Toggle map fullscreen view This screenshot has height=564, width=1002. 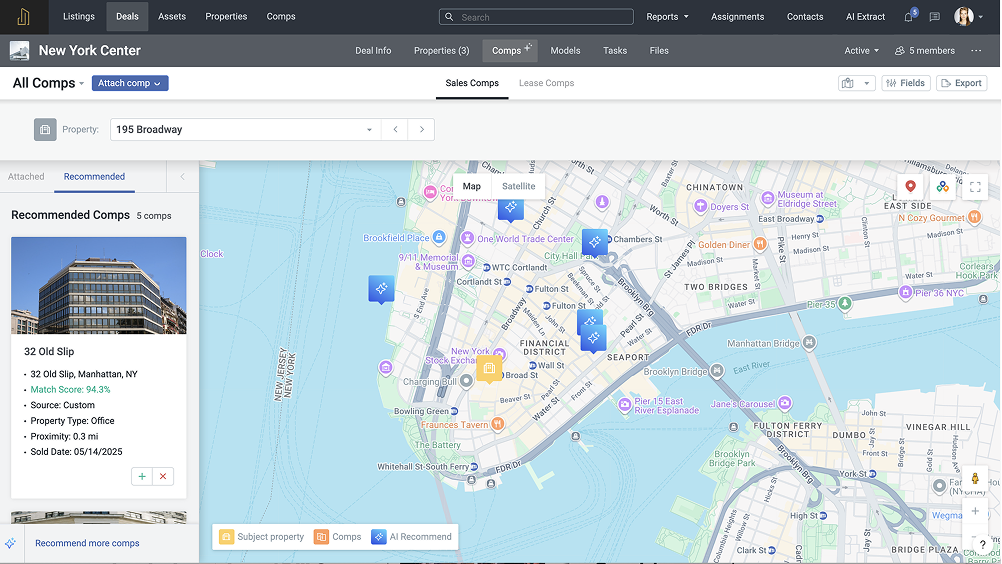click(975, 187)
